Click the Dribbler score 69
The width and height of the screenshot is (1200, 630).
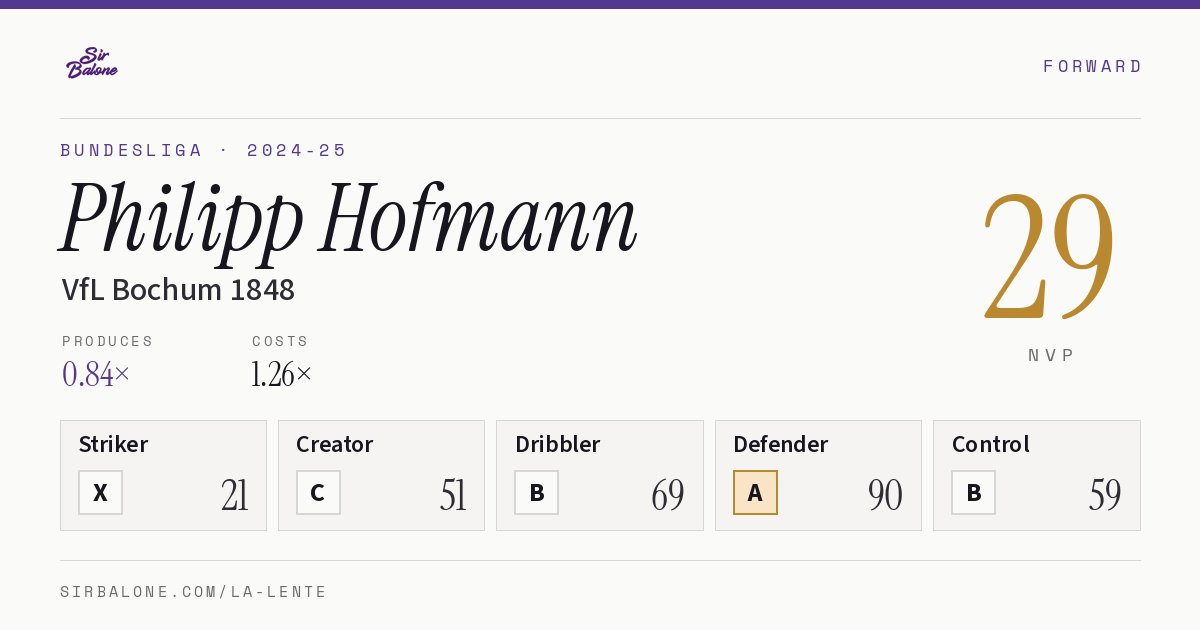(x=668, y=495)
